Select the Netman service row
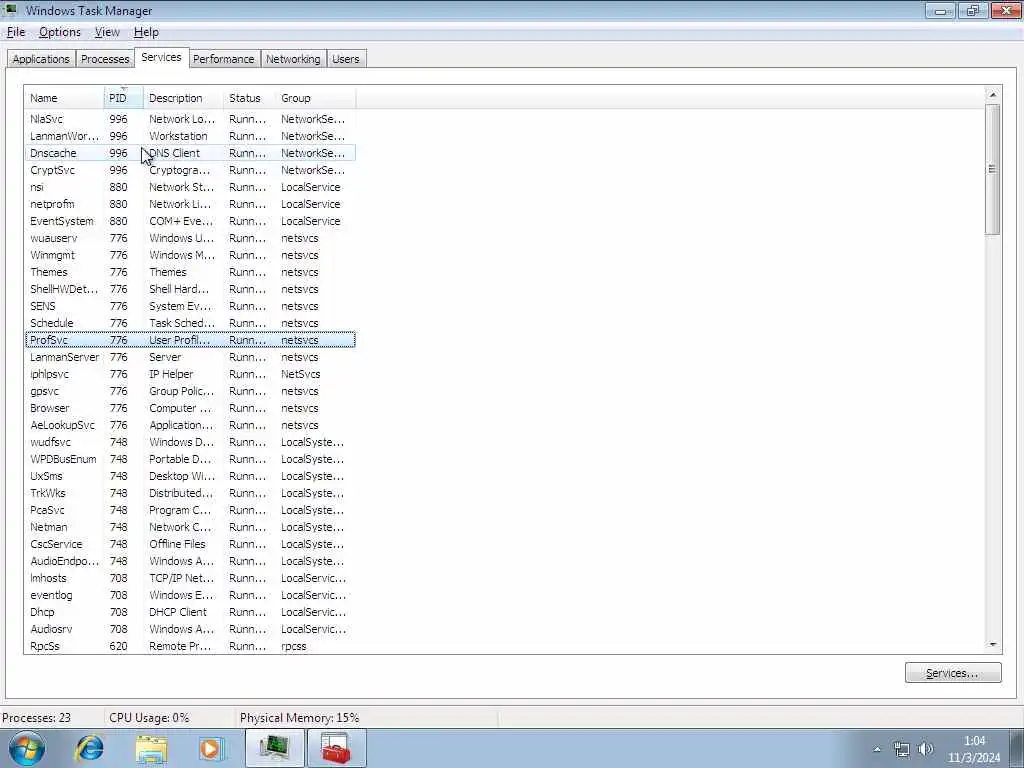 click(190, 526)
